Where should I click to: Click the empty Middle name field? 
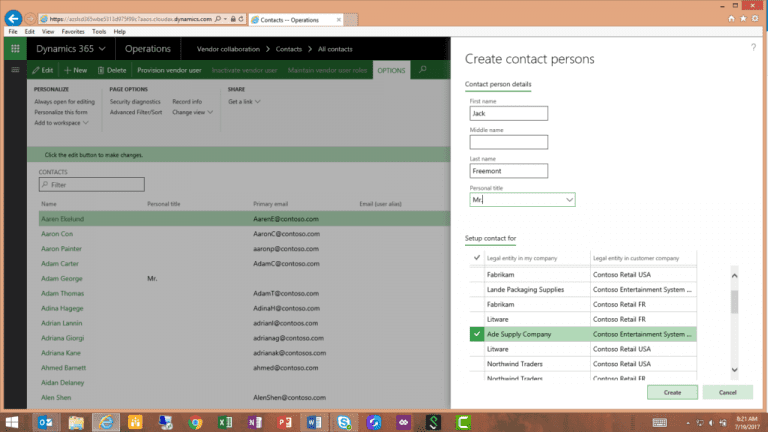click(x=508, y=142)
